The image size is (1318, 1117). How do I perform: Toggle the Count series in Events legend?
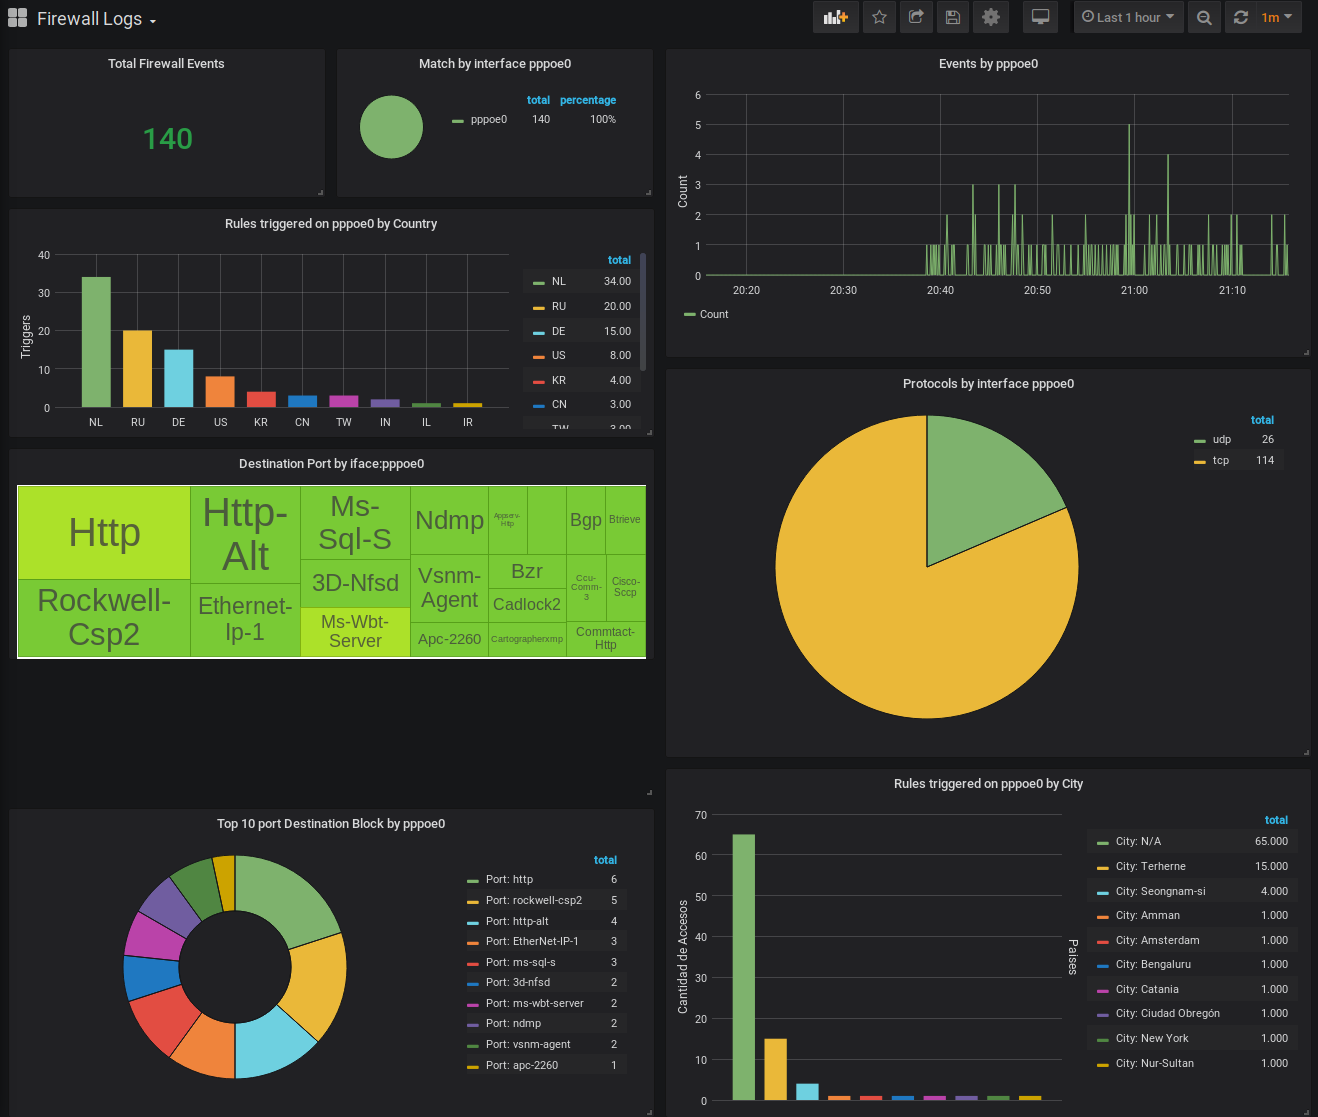tap(713, 314)
